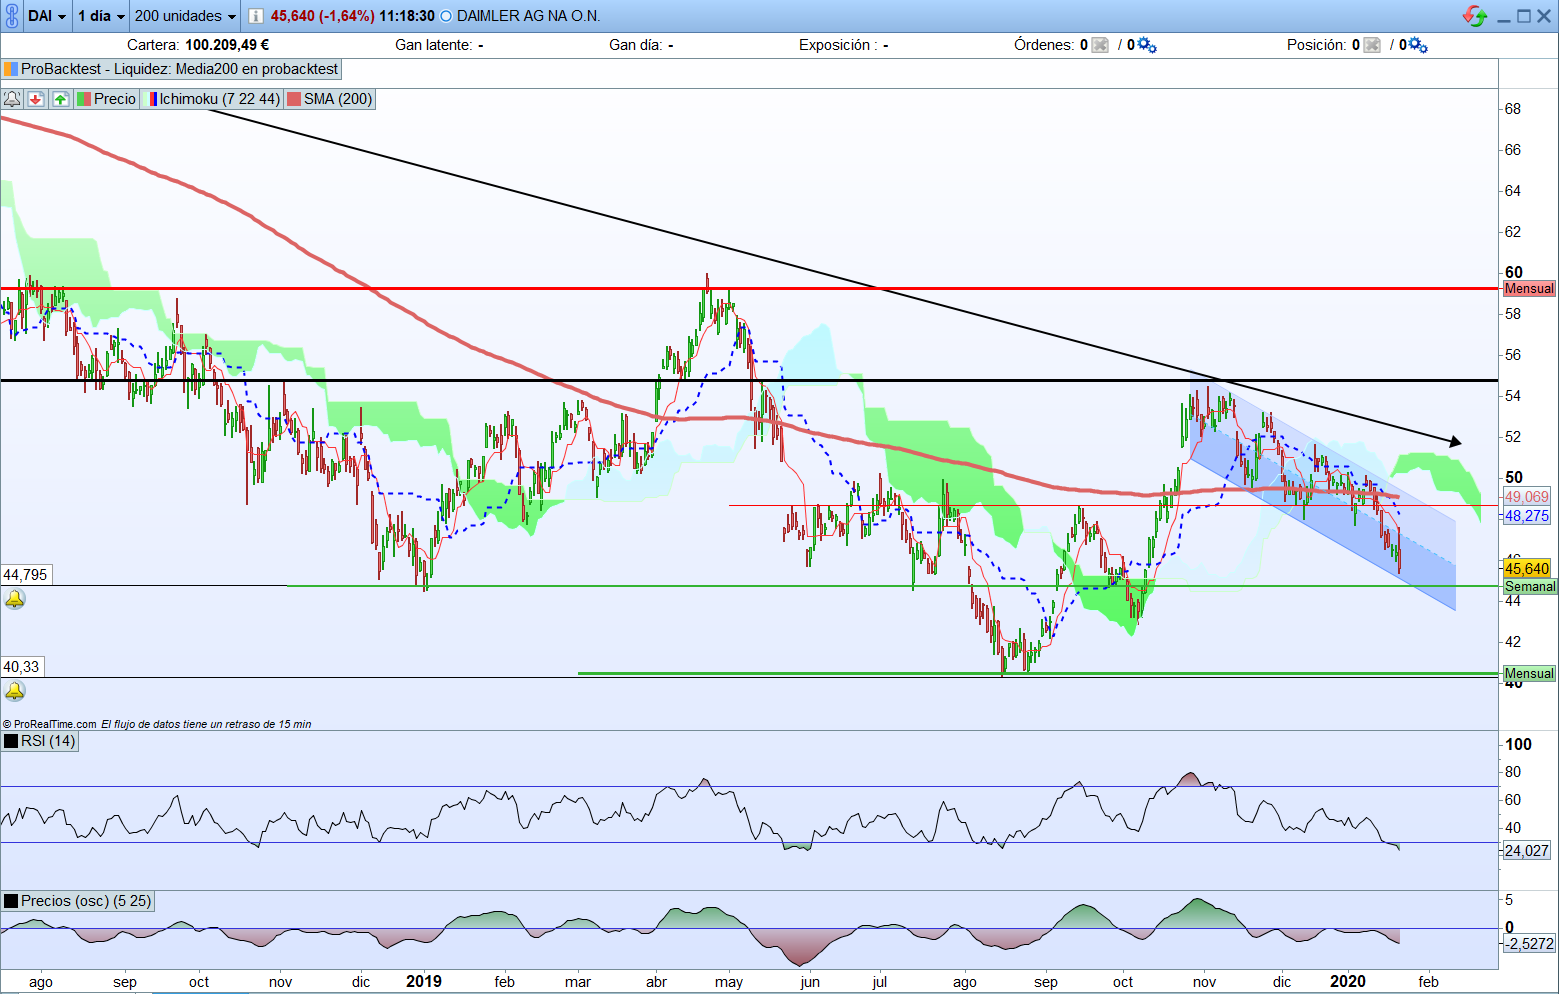Click the 2020 year marker on time axis

1348,982
